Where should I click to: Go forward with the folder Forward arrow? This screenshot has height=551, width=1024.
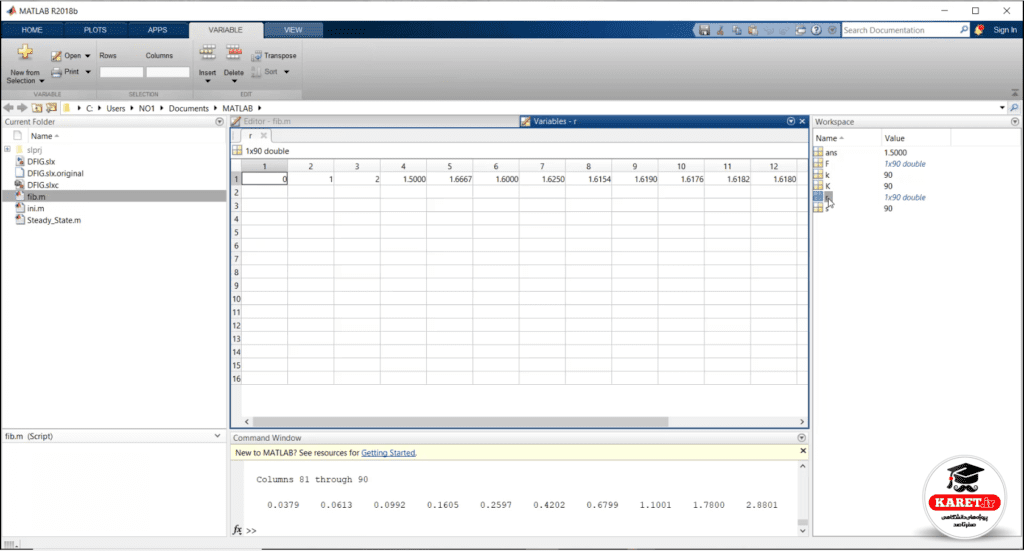click(x=22, y=108)
